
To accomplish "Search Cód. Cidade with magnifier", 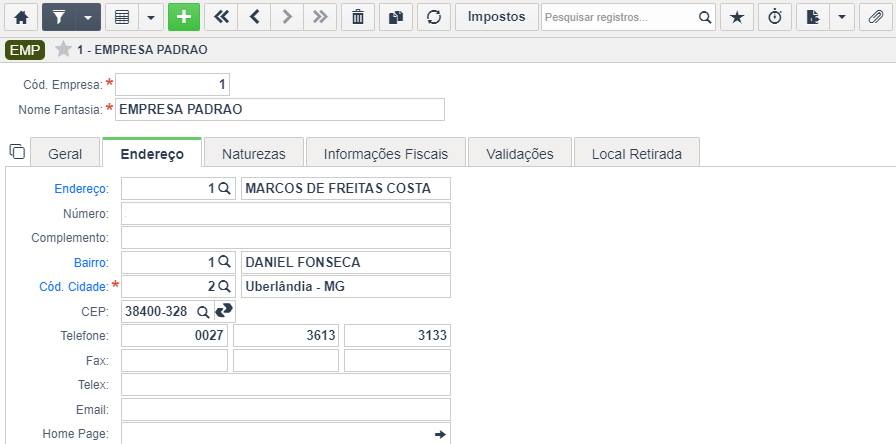I will (x=225, y=286).
